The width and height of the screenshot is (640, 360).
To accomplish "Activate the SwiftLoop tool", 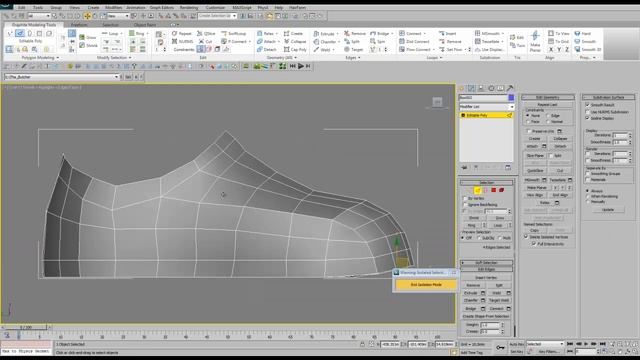I will [x=234, y=33].
